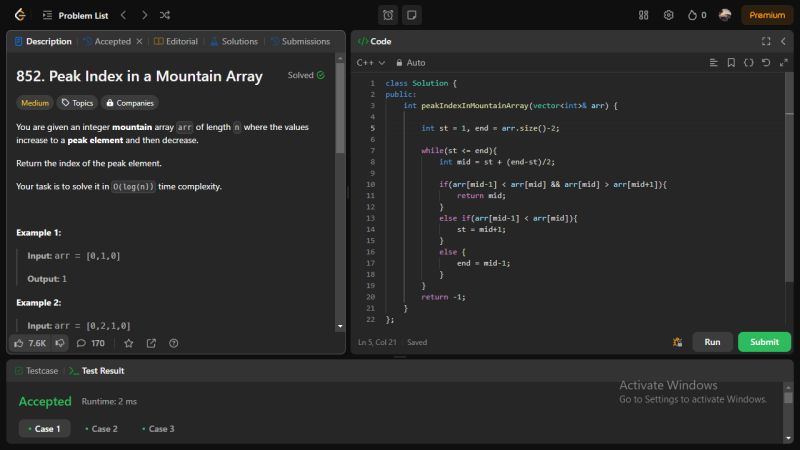Viewport: 800px width, 450px height.
Task: Bookmark the code with bookmark icon
Action: [x=731, y=62]
